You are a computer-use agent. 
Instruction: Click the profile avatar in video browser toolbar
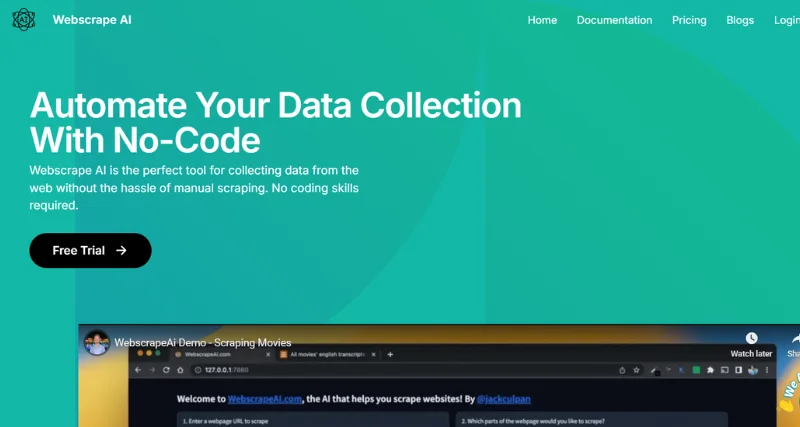[x=753, y=370]
